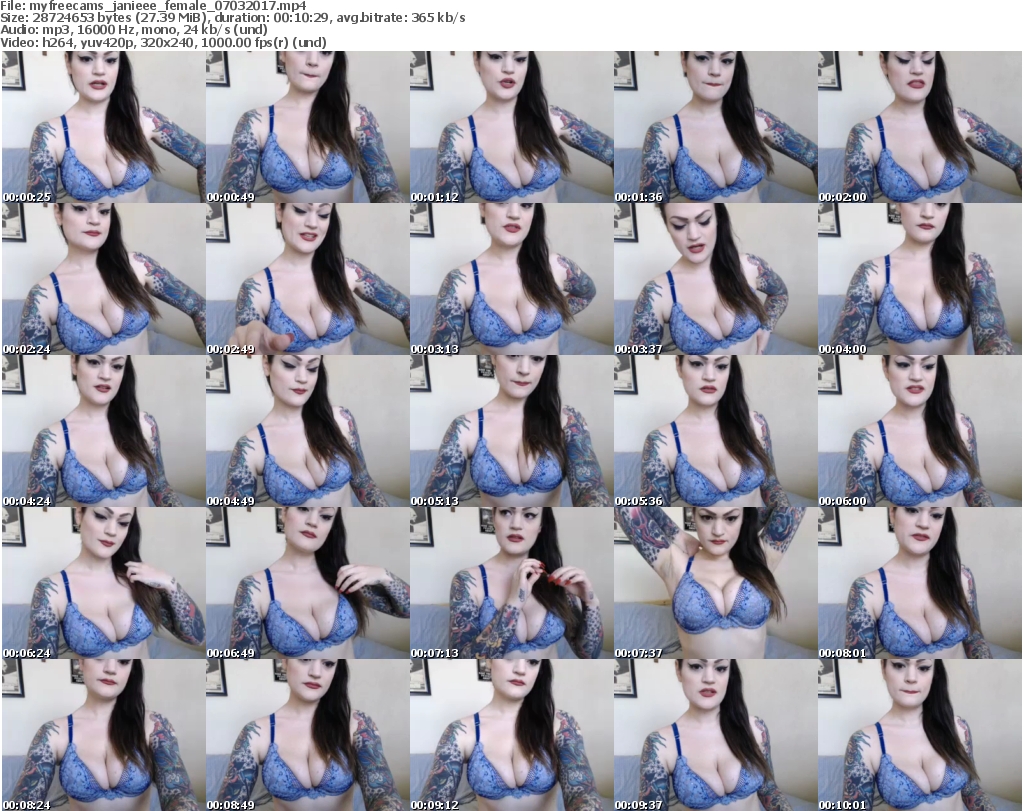Click the "File:" name line in header
Viewport: 1024px width, 811px height.
[x=153, y=6]
